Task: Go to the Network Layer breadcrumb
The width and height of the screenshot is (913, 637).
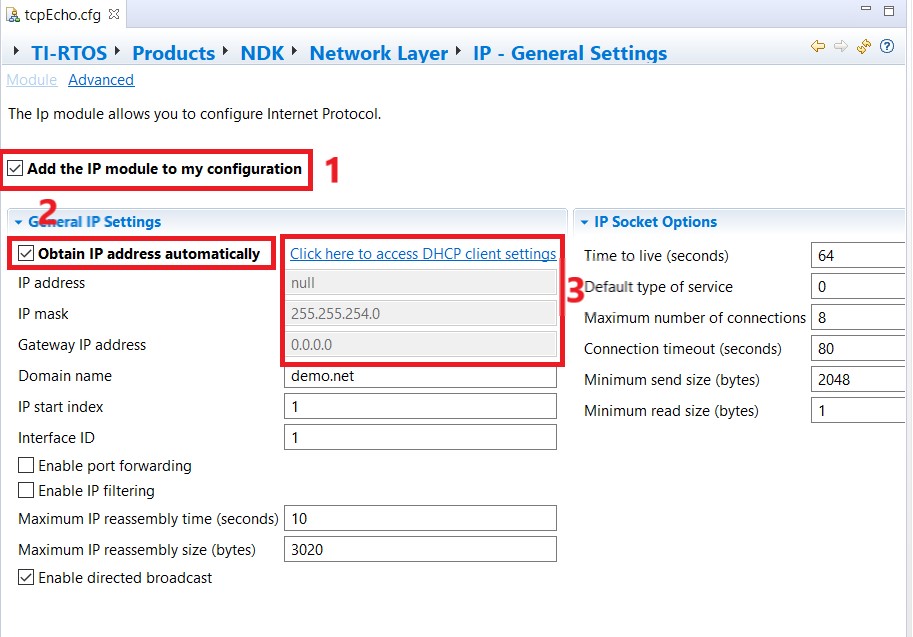Action: click(378, 53)
